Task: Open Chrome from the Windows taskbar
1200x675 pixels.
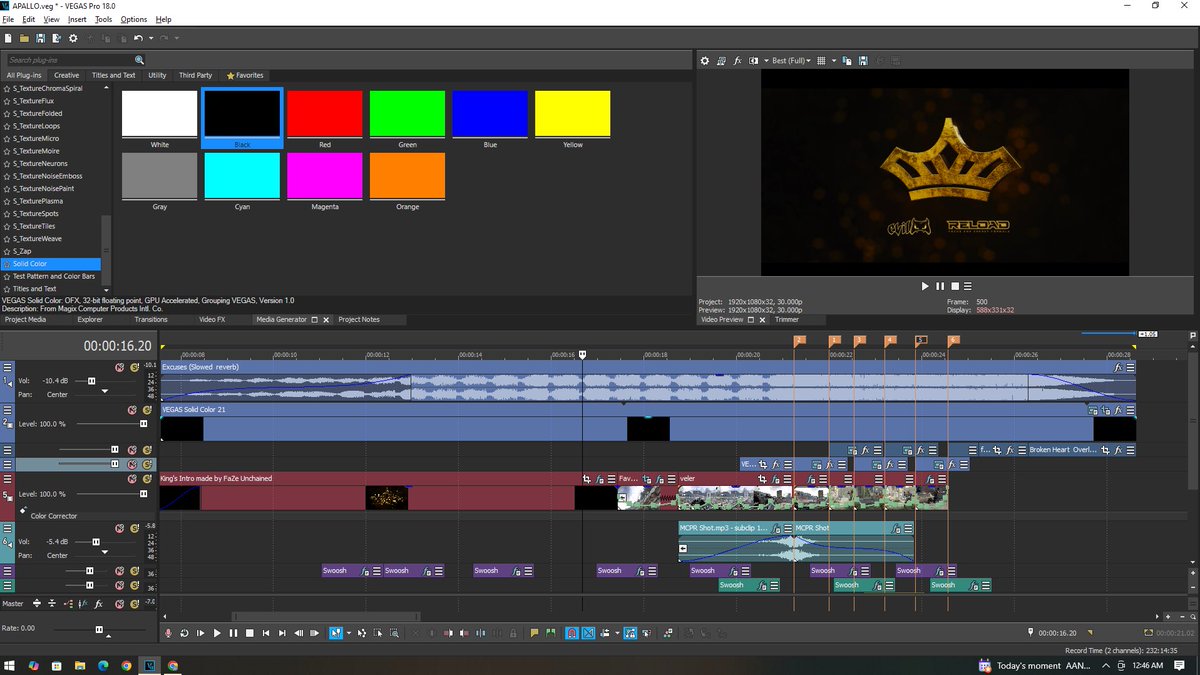Action: [126, 665]
